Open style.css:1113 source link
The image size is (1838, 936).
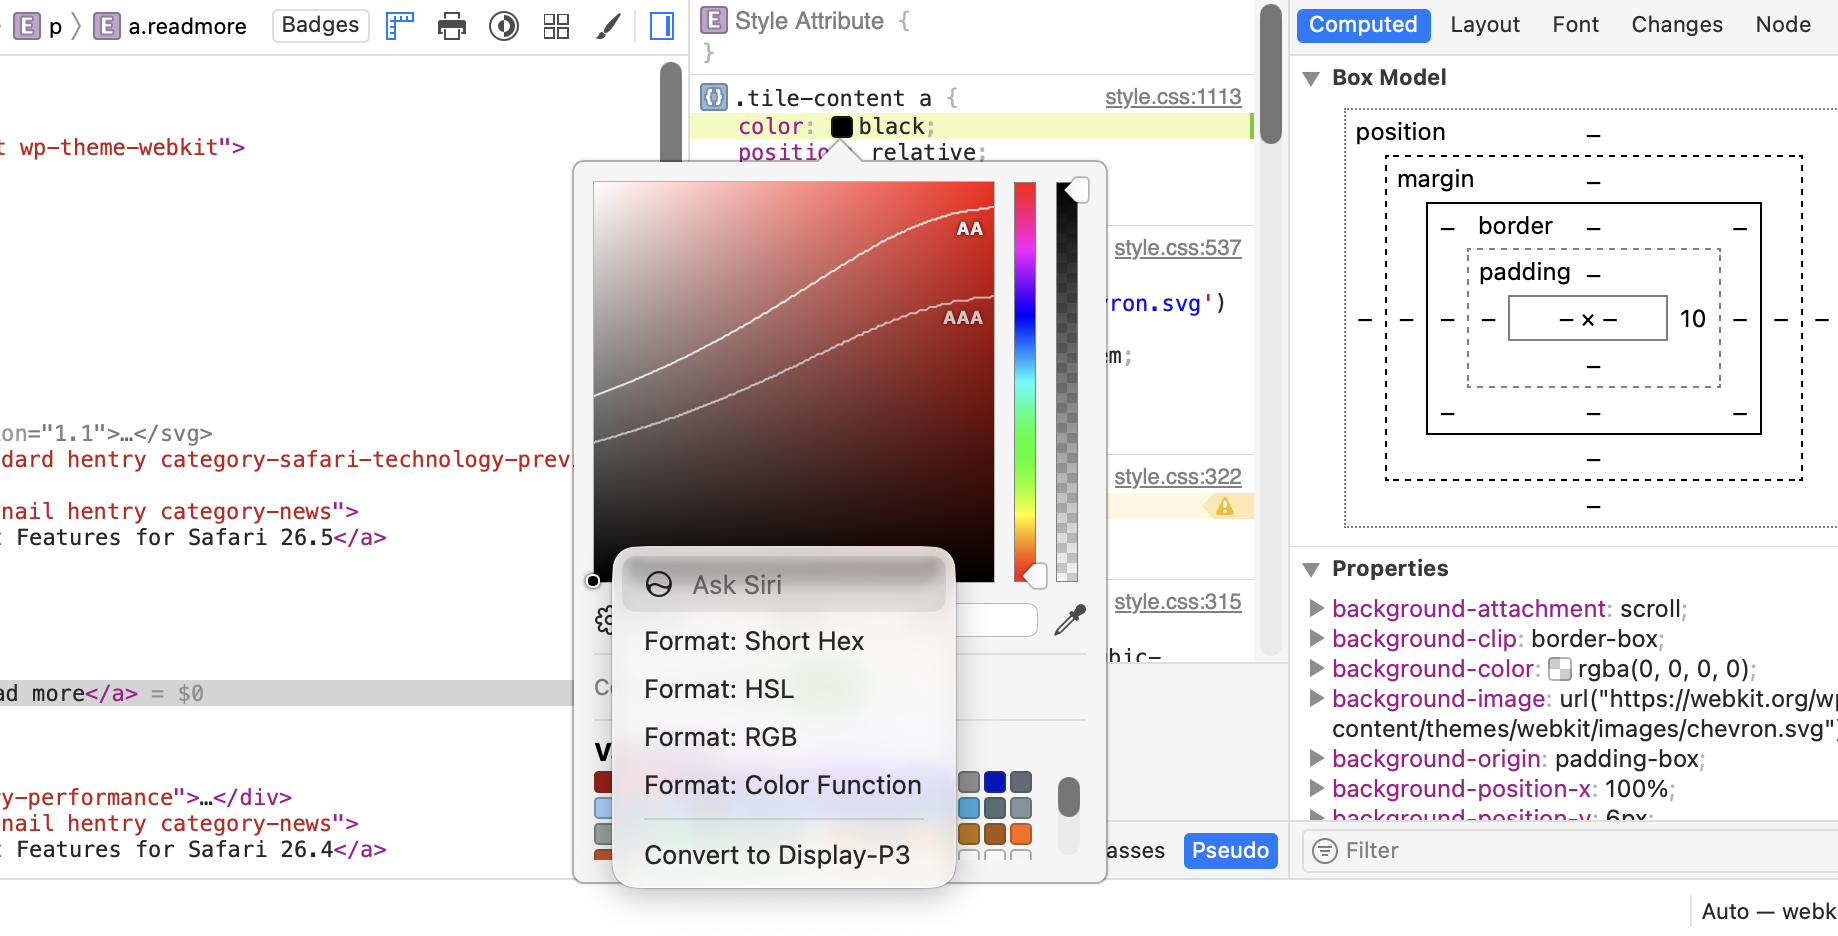pos(1173,97)
